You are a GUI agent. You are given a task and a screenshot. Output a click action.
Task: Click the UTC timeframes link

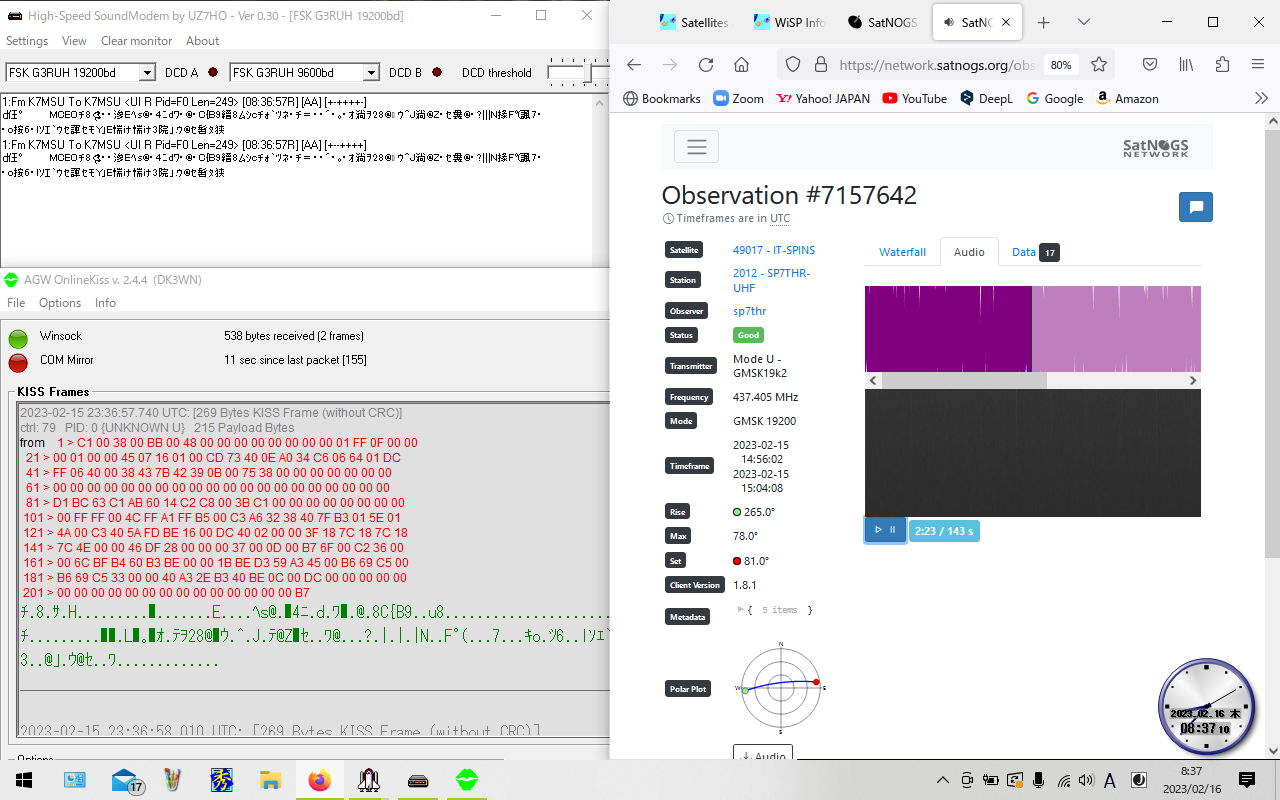click(x=780, y=218)
